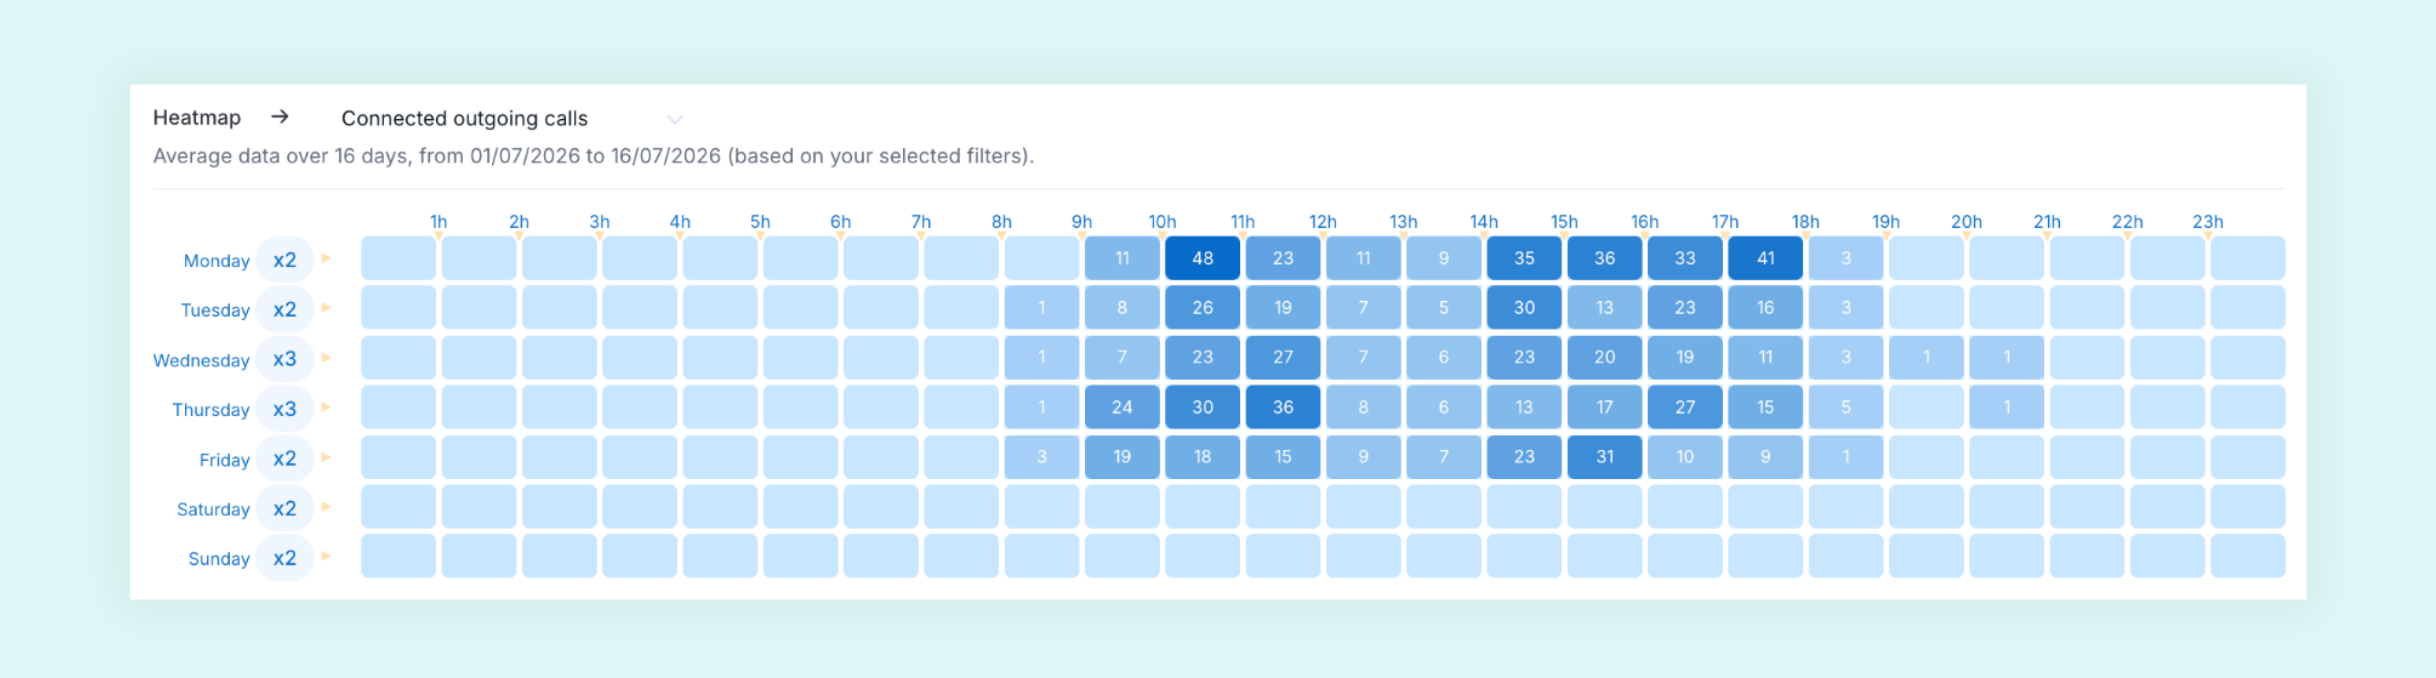The height and width of the screenshot is (678, 2436).
Task: Click the arrow icon next to Heatmap
Action: [280, 117]
